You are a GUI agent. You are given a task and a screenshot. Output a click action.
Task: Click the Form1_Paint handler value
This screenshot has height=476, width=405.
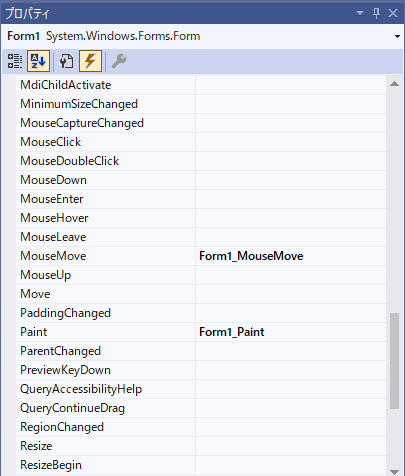tap(232, 332)
